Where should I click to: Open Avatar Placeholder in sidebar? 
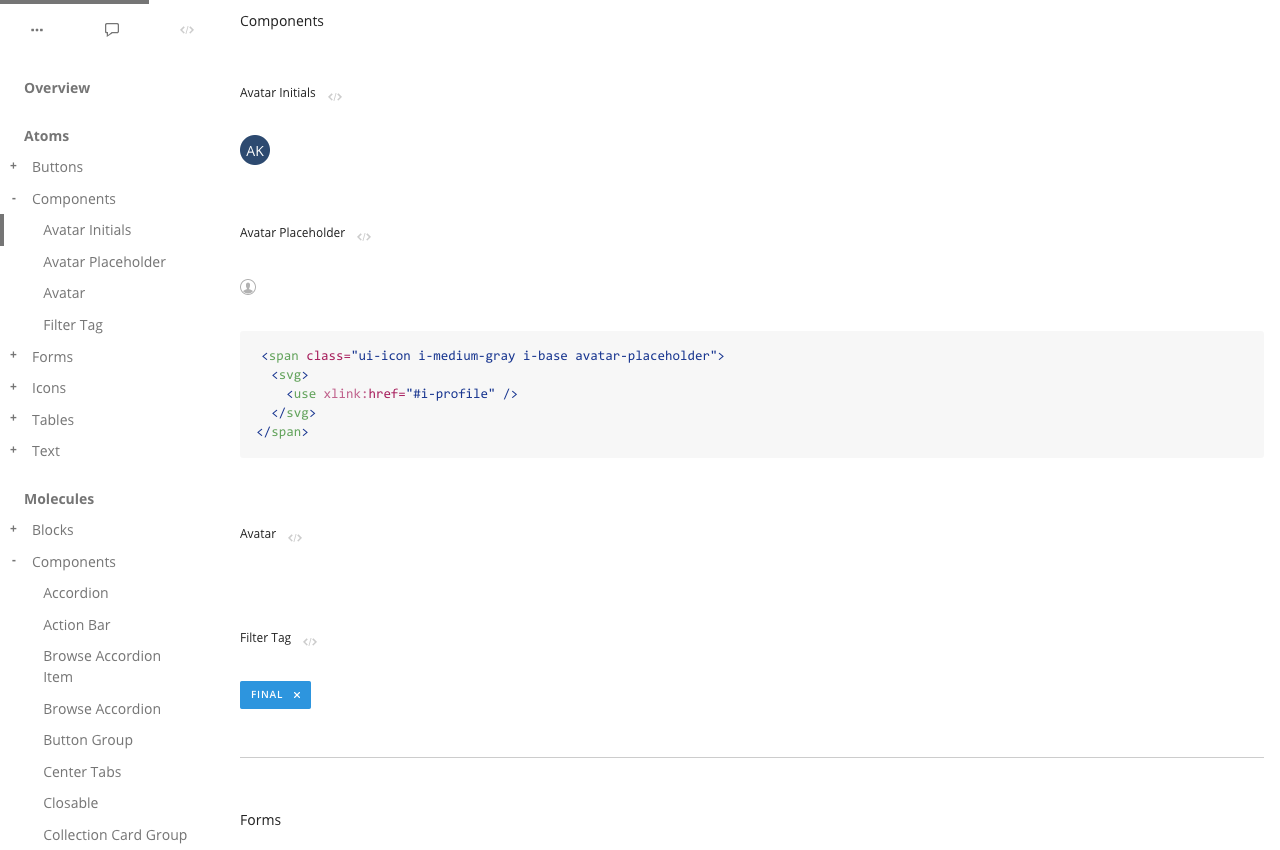[104, 262]
